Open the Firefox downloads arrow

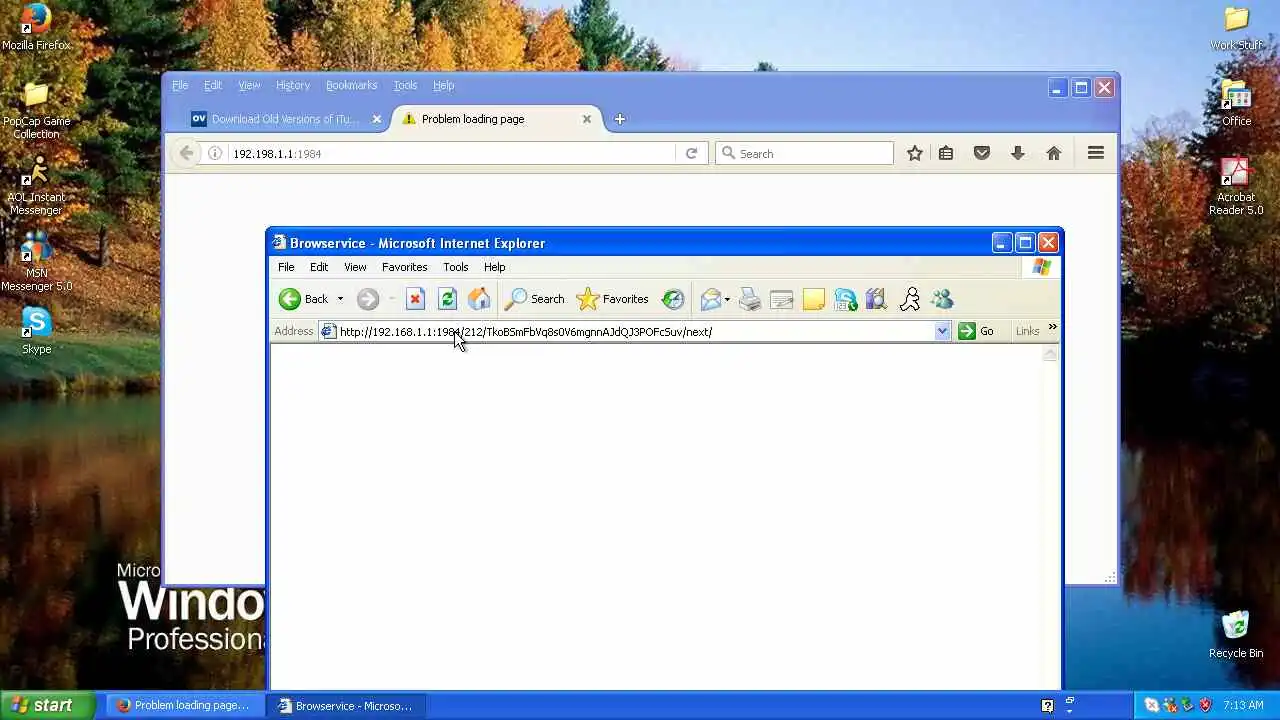click(1018, 153)
